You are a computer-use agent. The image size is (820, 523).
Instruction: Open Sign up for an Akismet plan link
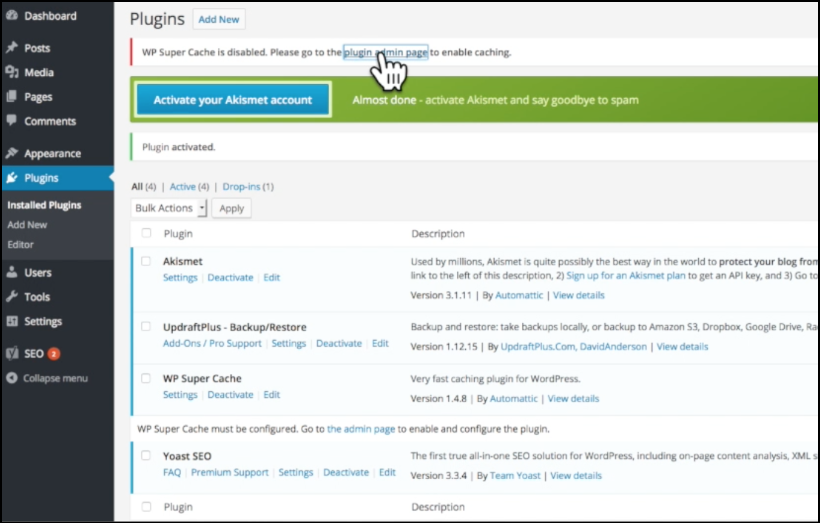click(625, 276)
